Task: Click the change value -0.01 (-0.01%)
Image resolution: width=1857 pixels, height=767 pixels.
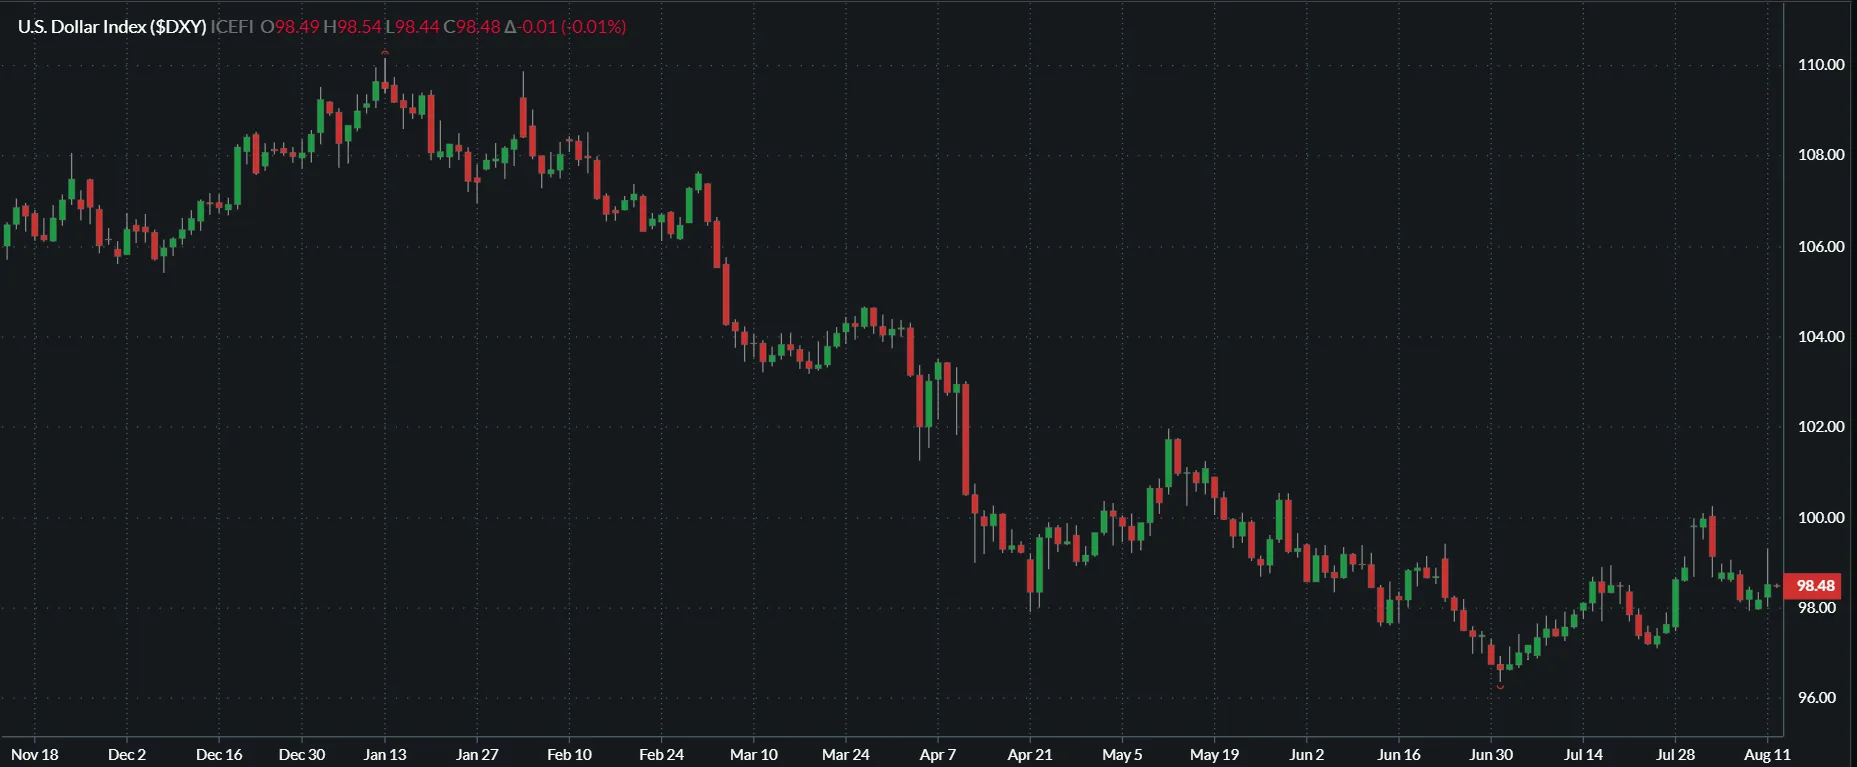Action: [566, 27]
